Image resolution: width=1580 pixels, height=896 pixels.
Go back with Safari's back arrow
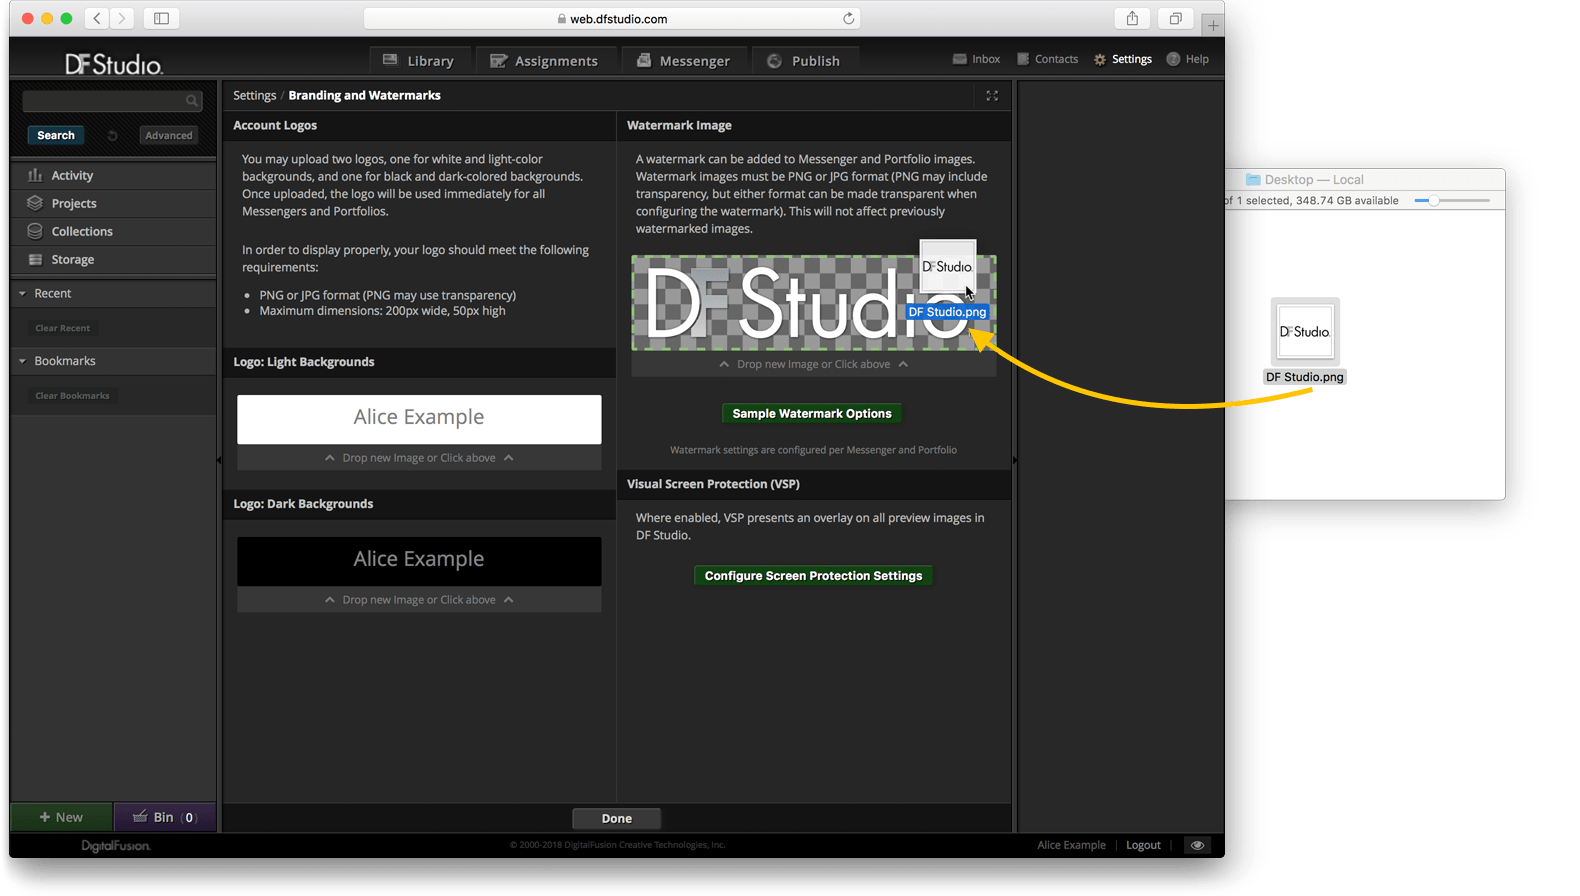(x=97, y=18)
